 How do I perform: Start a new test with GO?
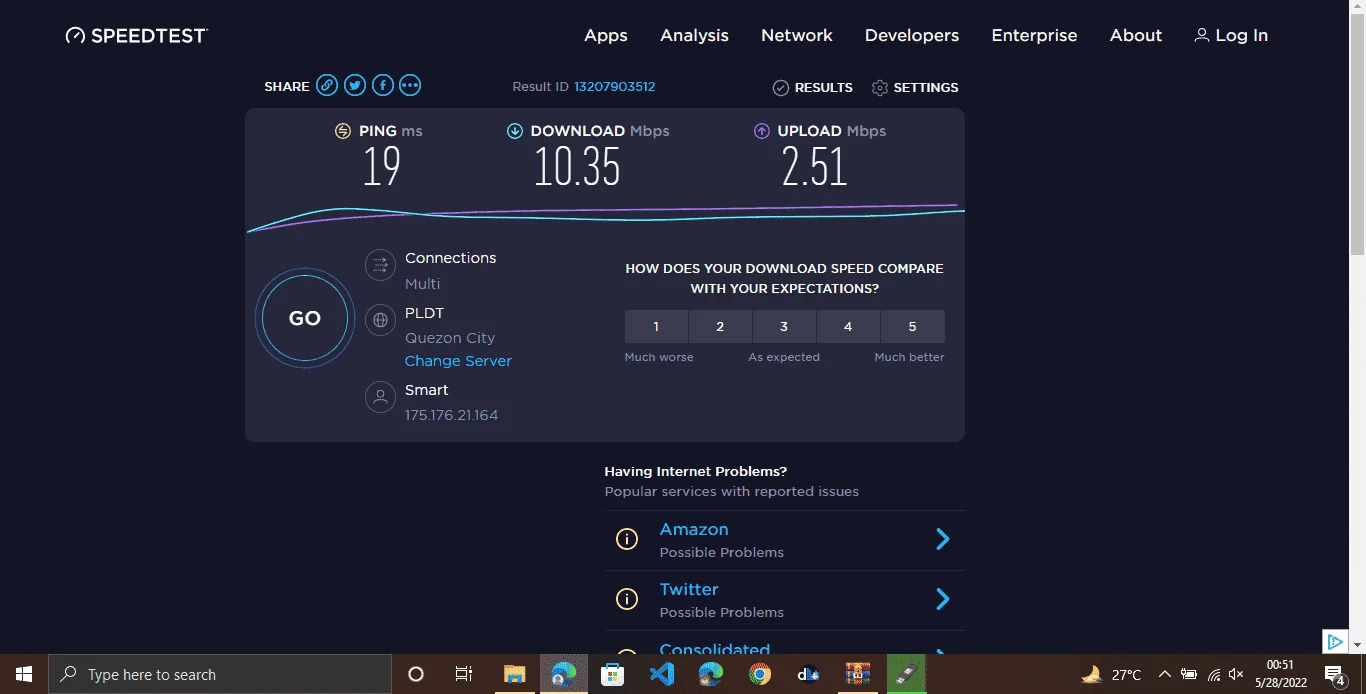pyautogui.click(x=305, y=318)
